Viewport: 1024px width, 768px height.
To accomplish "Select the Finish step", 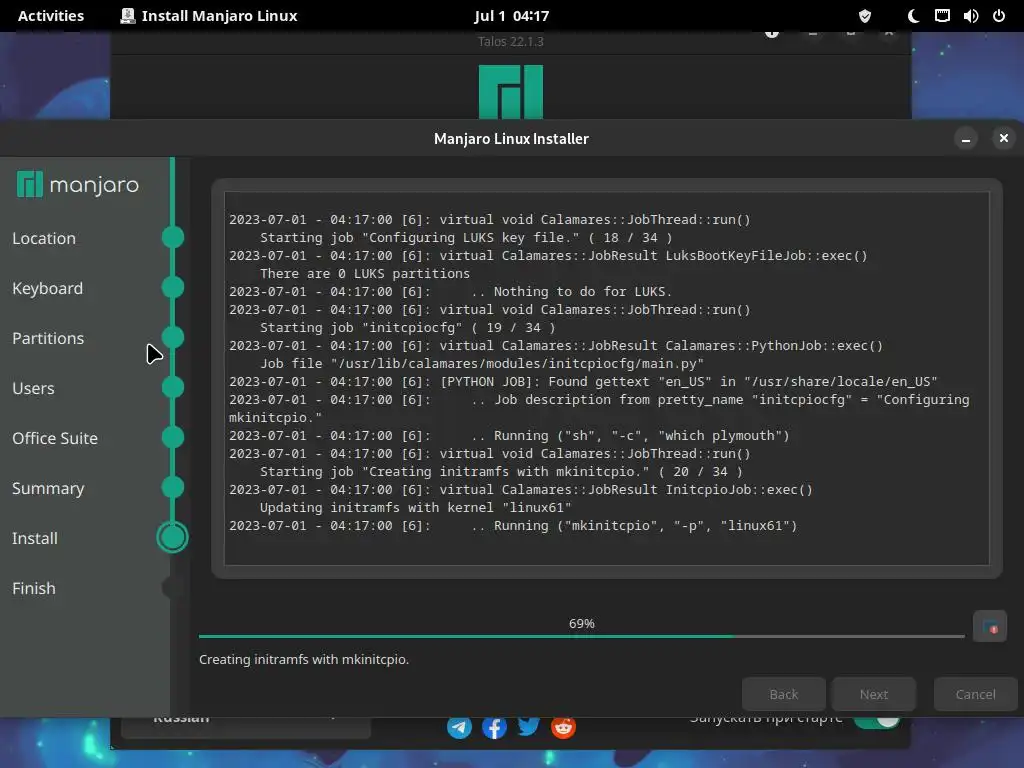I will point(34,588).
